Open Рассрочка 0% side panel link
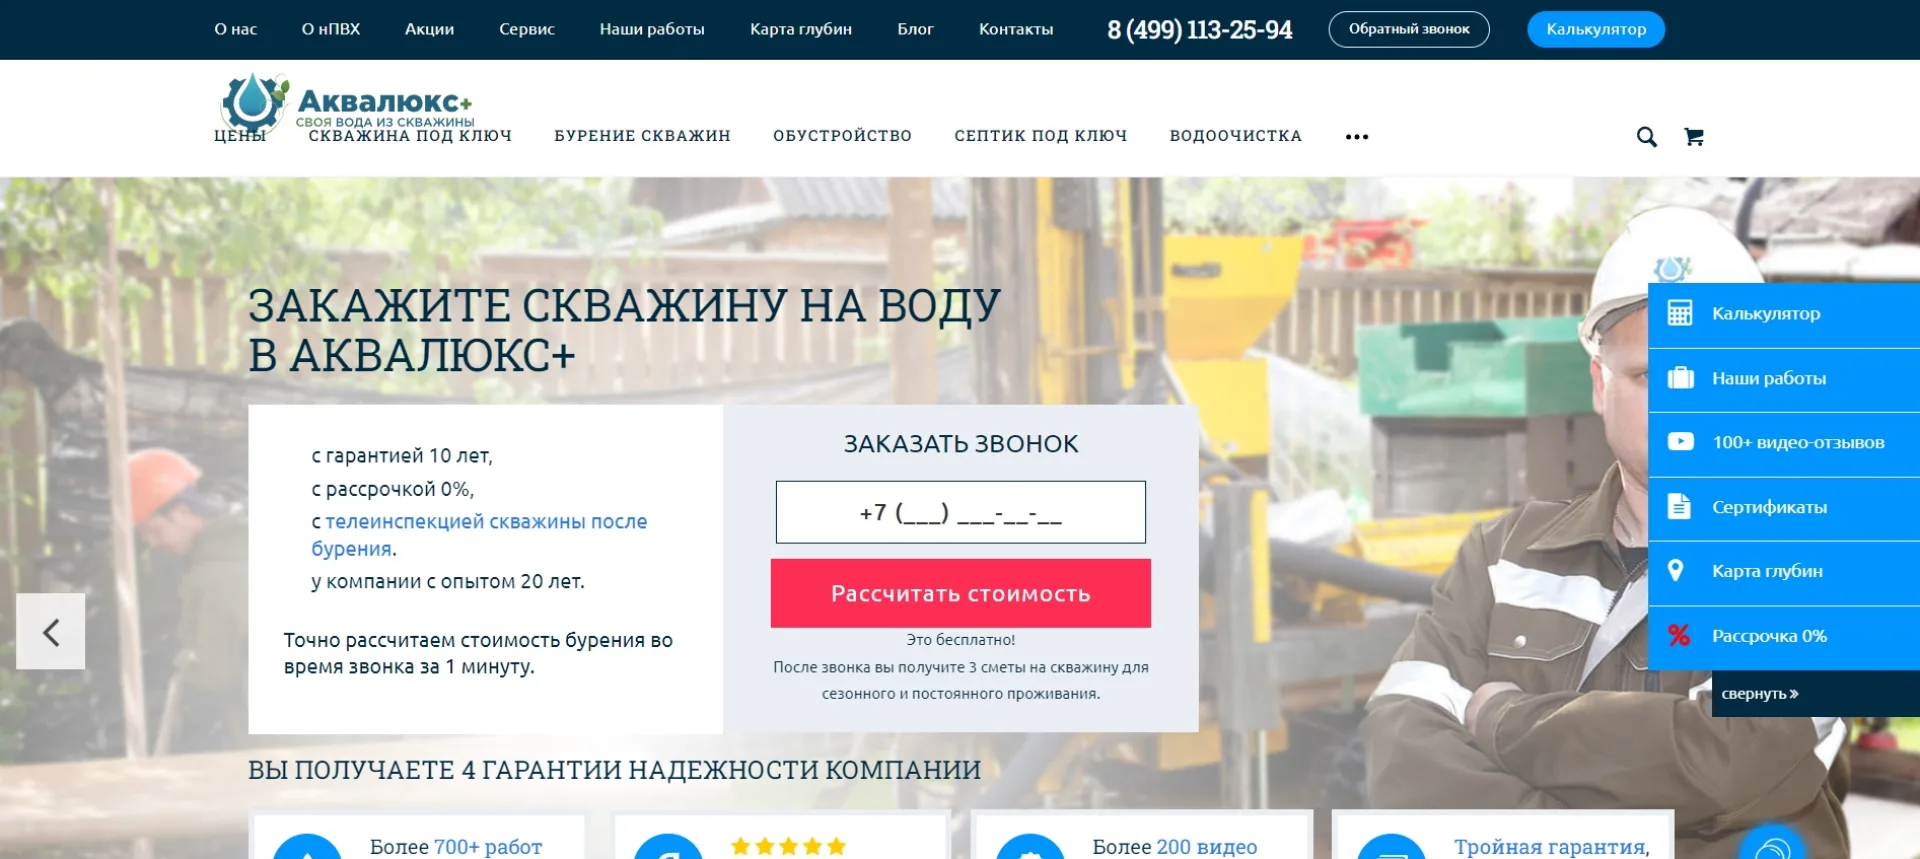This screenshot has width=1920, height=859. pyautogui.click(x=1784, y=637)
